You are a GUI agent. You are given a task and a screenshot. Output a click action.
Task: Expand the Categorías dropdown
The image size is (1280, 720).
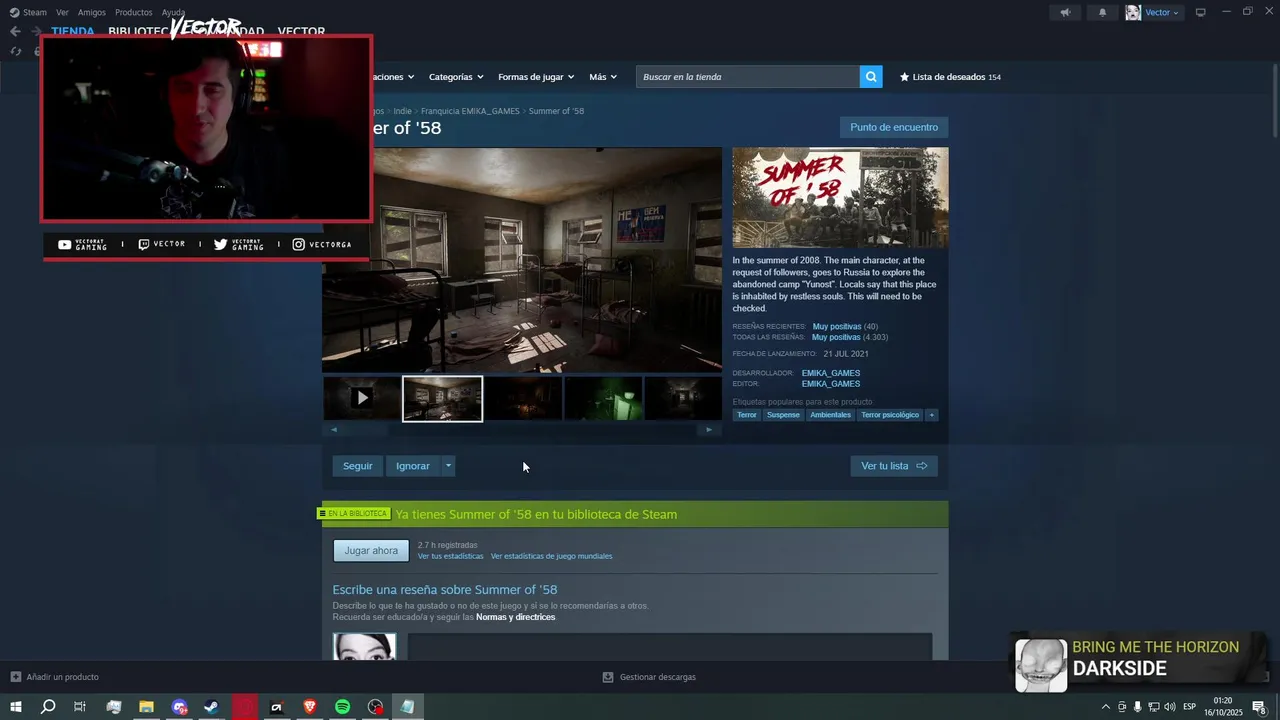(x=456, y=77)
